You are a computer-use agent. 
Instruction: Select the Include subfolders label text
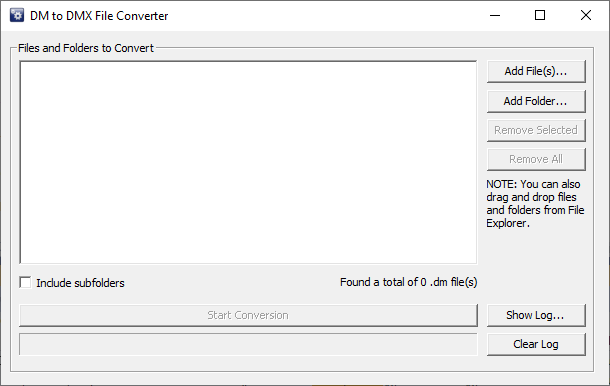point(81,283)
